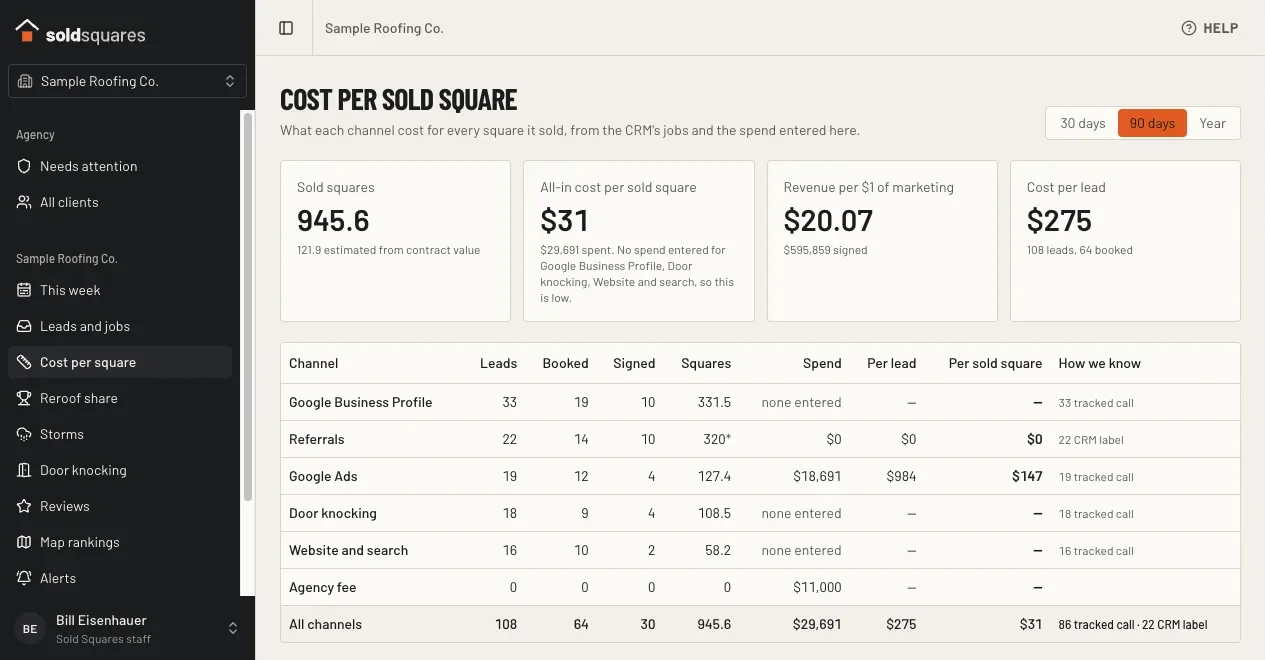Click the Alerts bell icon
Screen dimensions: 1265x660
coord(24,578)
